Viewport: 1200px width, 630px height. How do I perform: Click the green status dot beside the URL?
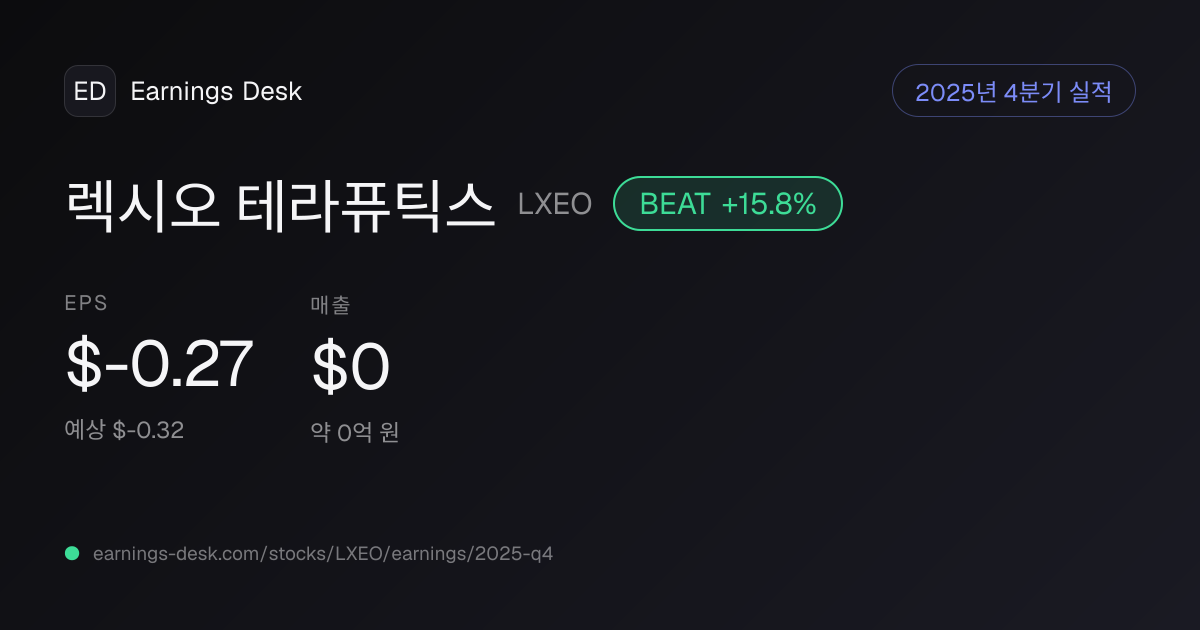click(72, 553)
